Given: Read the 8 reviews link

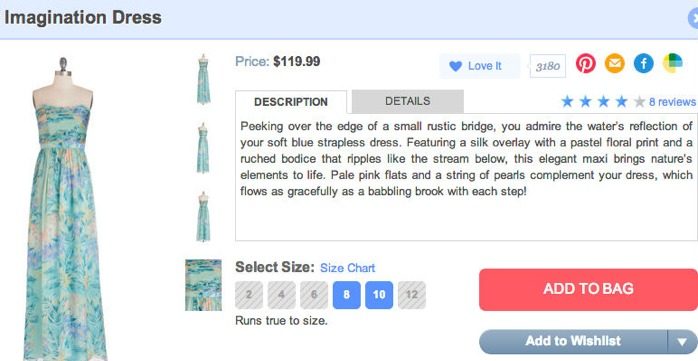Looking at the screenshot, I should pos(672,102).
